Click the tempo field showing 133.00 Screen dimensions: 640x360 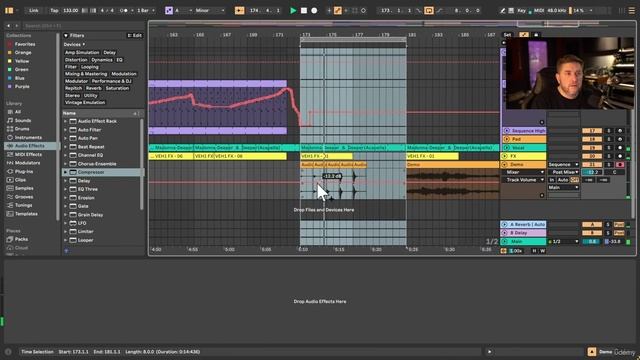71,11
